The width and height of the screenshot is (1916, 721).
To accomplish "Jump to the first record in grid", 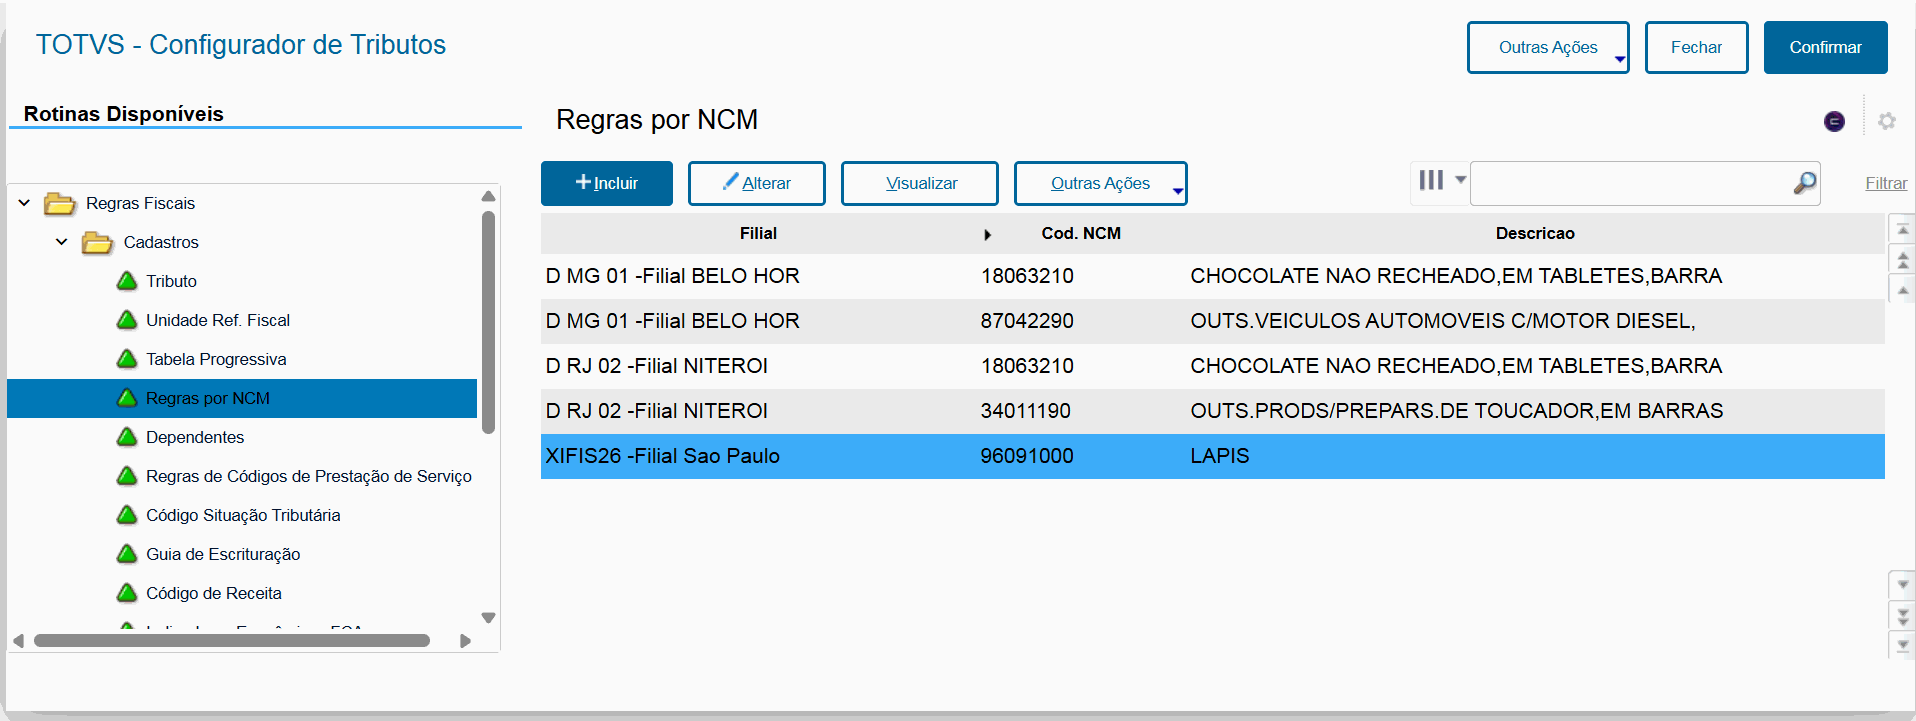I will coord(1902,230).
